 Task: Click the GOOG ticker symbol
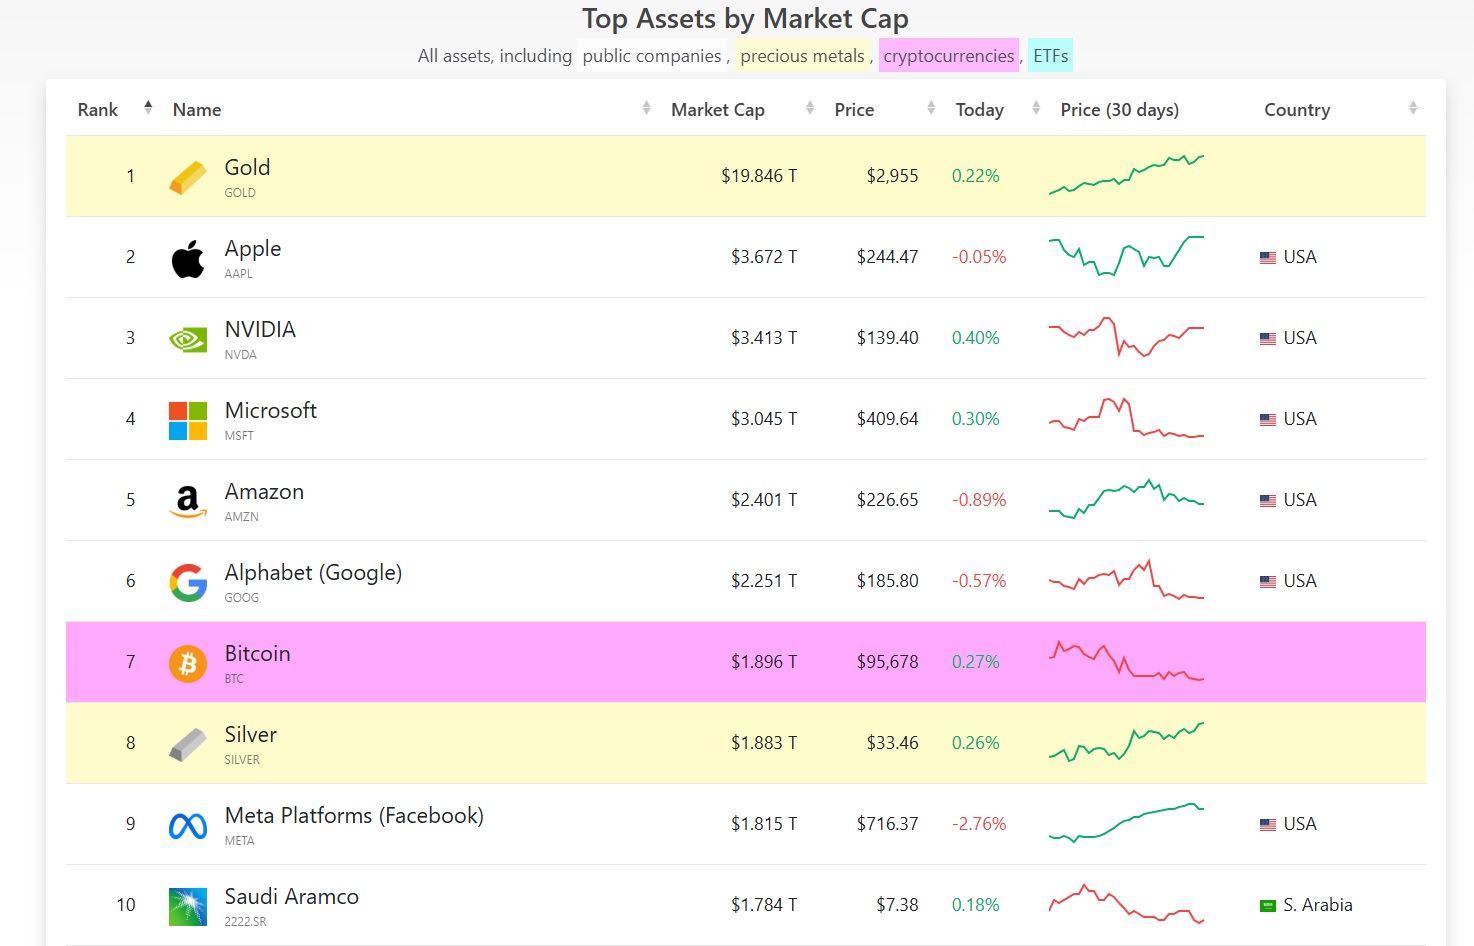241,598
